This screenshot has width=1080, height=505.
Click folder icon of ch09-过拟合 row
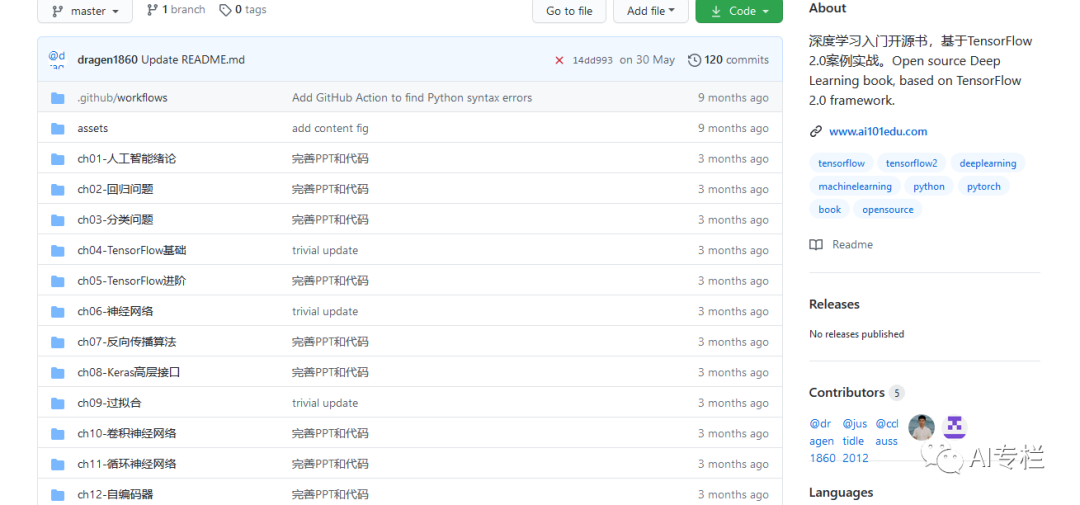pos(58,403)
